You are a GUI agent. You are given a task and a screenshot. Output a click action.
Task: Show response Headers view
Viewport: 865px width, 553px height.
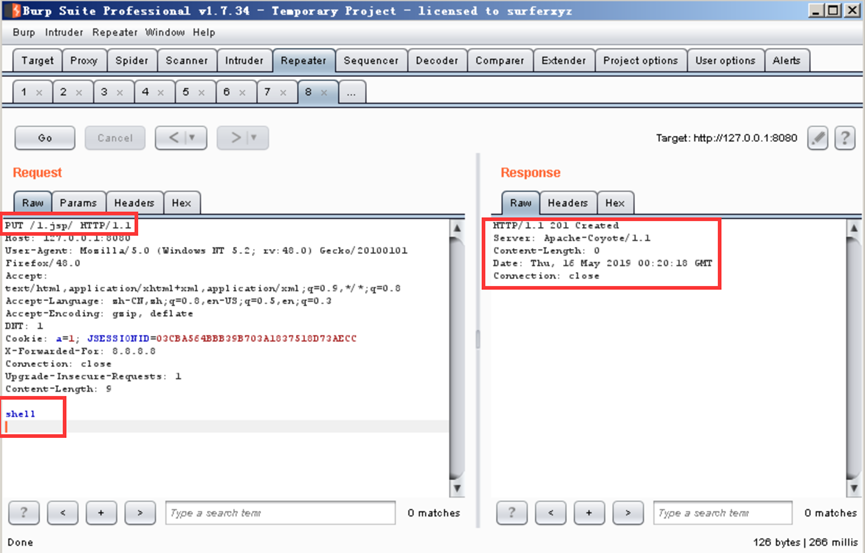(x=568, y=203)
